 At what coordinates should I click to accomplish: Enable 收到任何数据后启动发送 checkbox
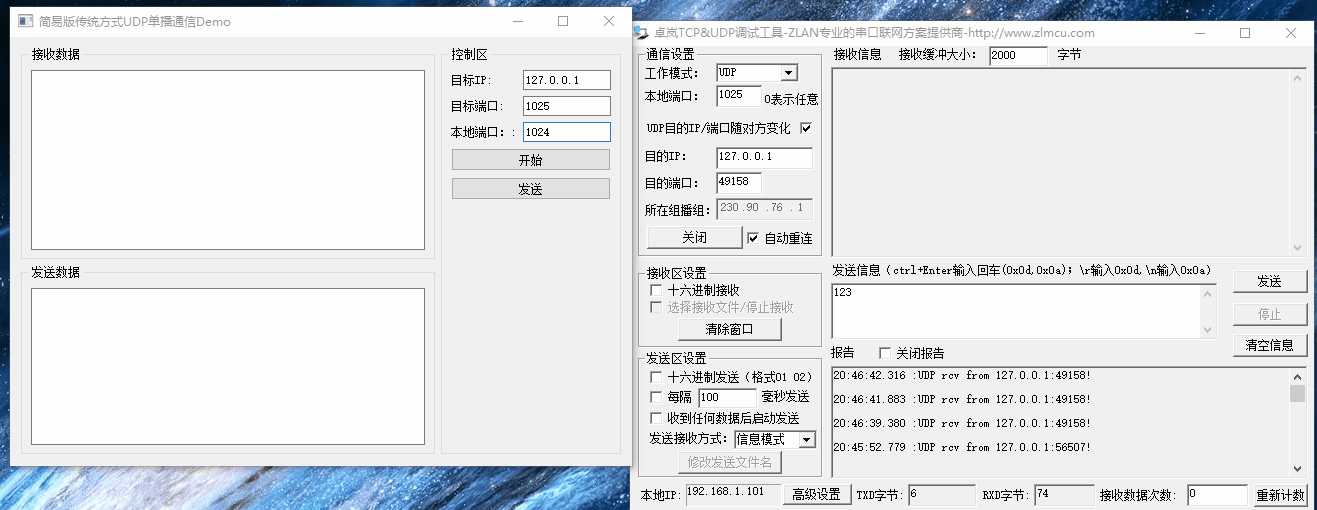pyautogui.click(x=656, y=418)
